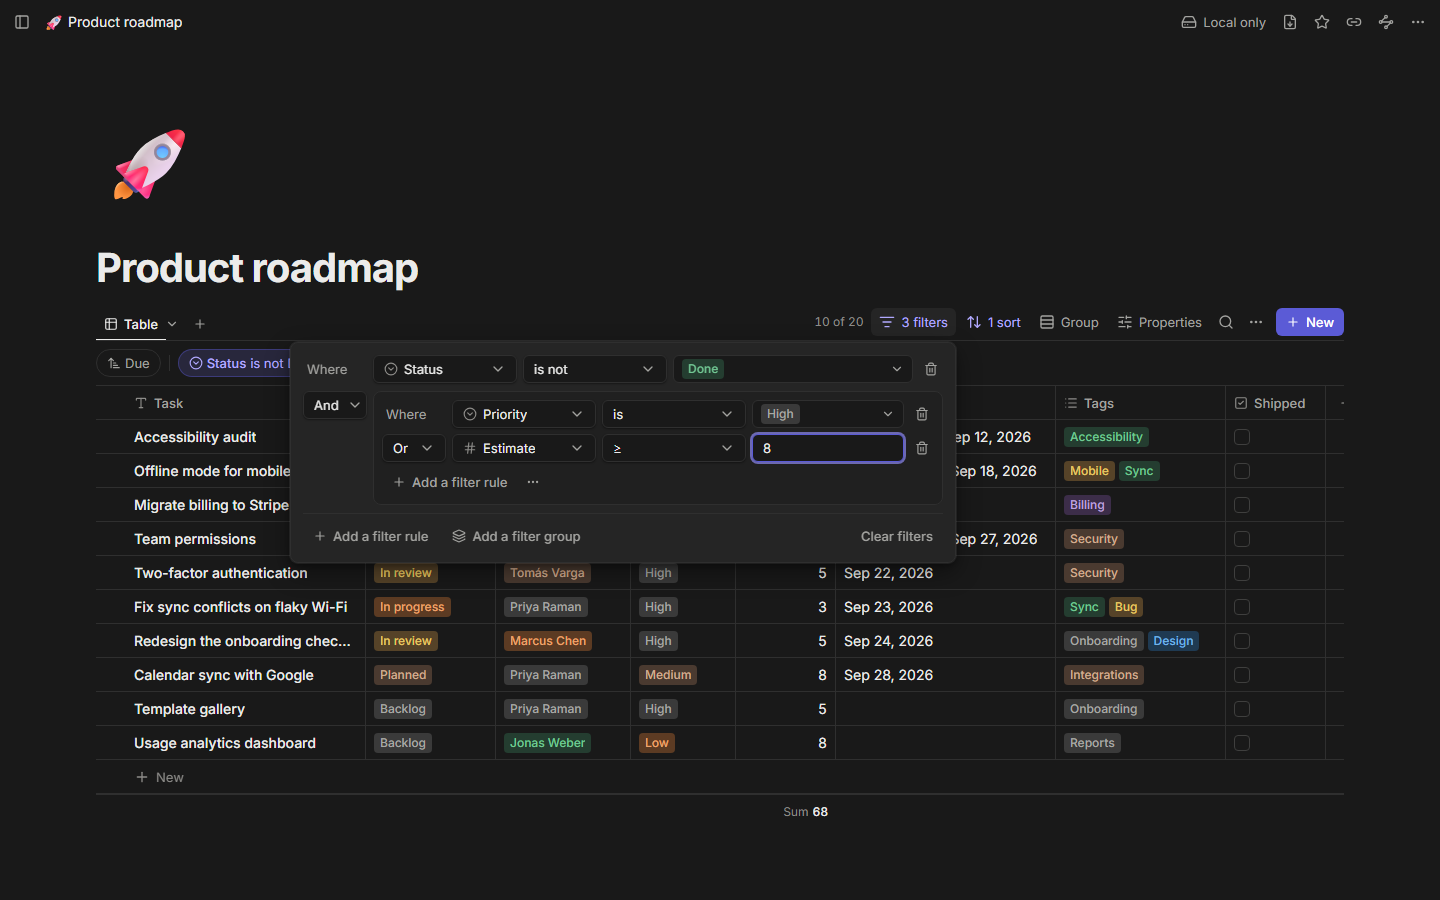This screenshot has height=900, width=1440.
Task: Toggle Shipped for Offline mode for mobile
Action: tap(1242, 471)
